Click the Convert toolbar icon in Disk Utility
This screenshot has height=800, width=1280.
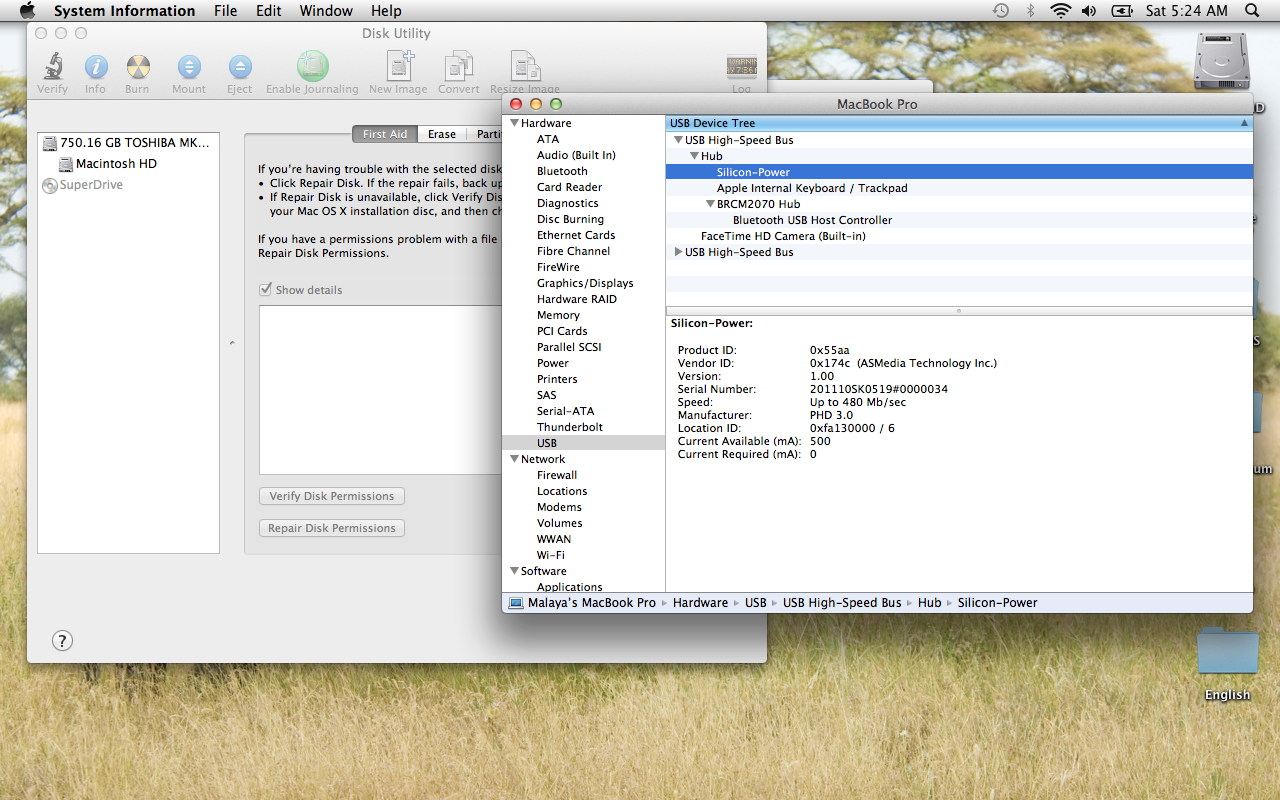click(458, 66)
